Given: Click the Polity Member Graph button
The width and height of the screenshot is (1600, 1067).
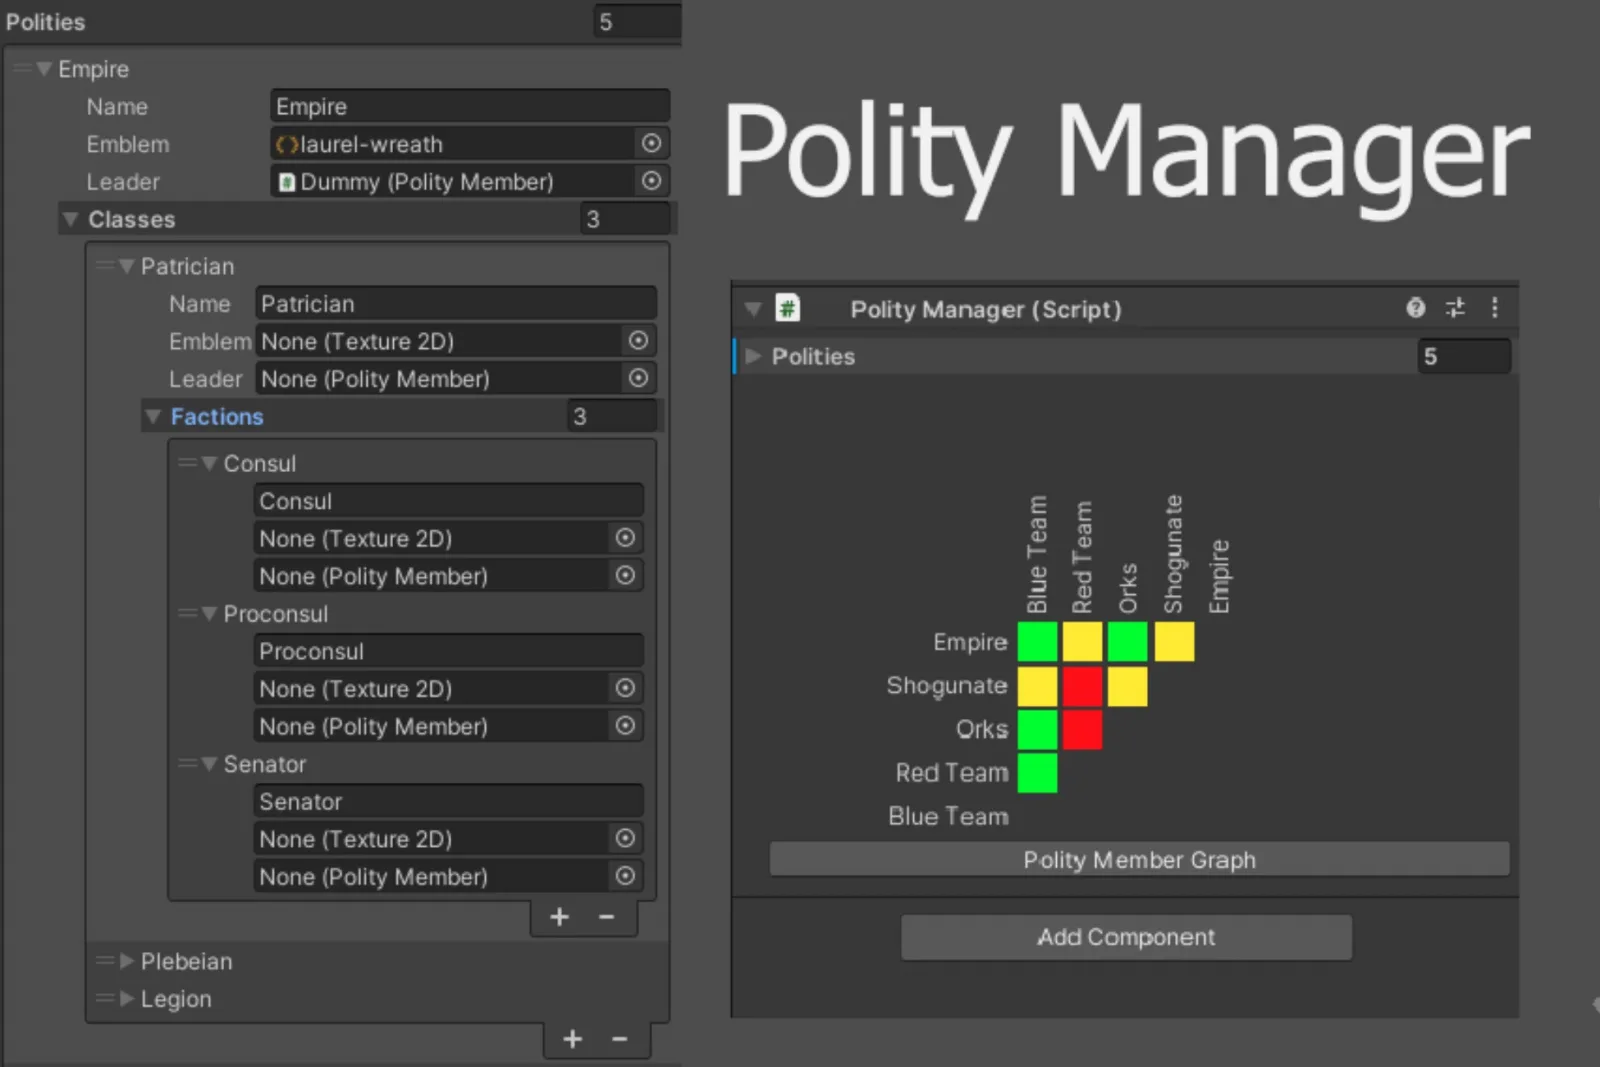Looking at the screenshot, I should [x=1139, y=859].
